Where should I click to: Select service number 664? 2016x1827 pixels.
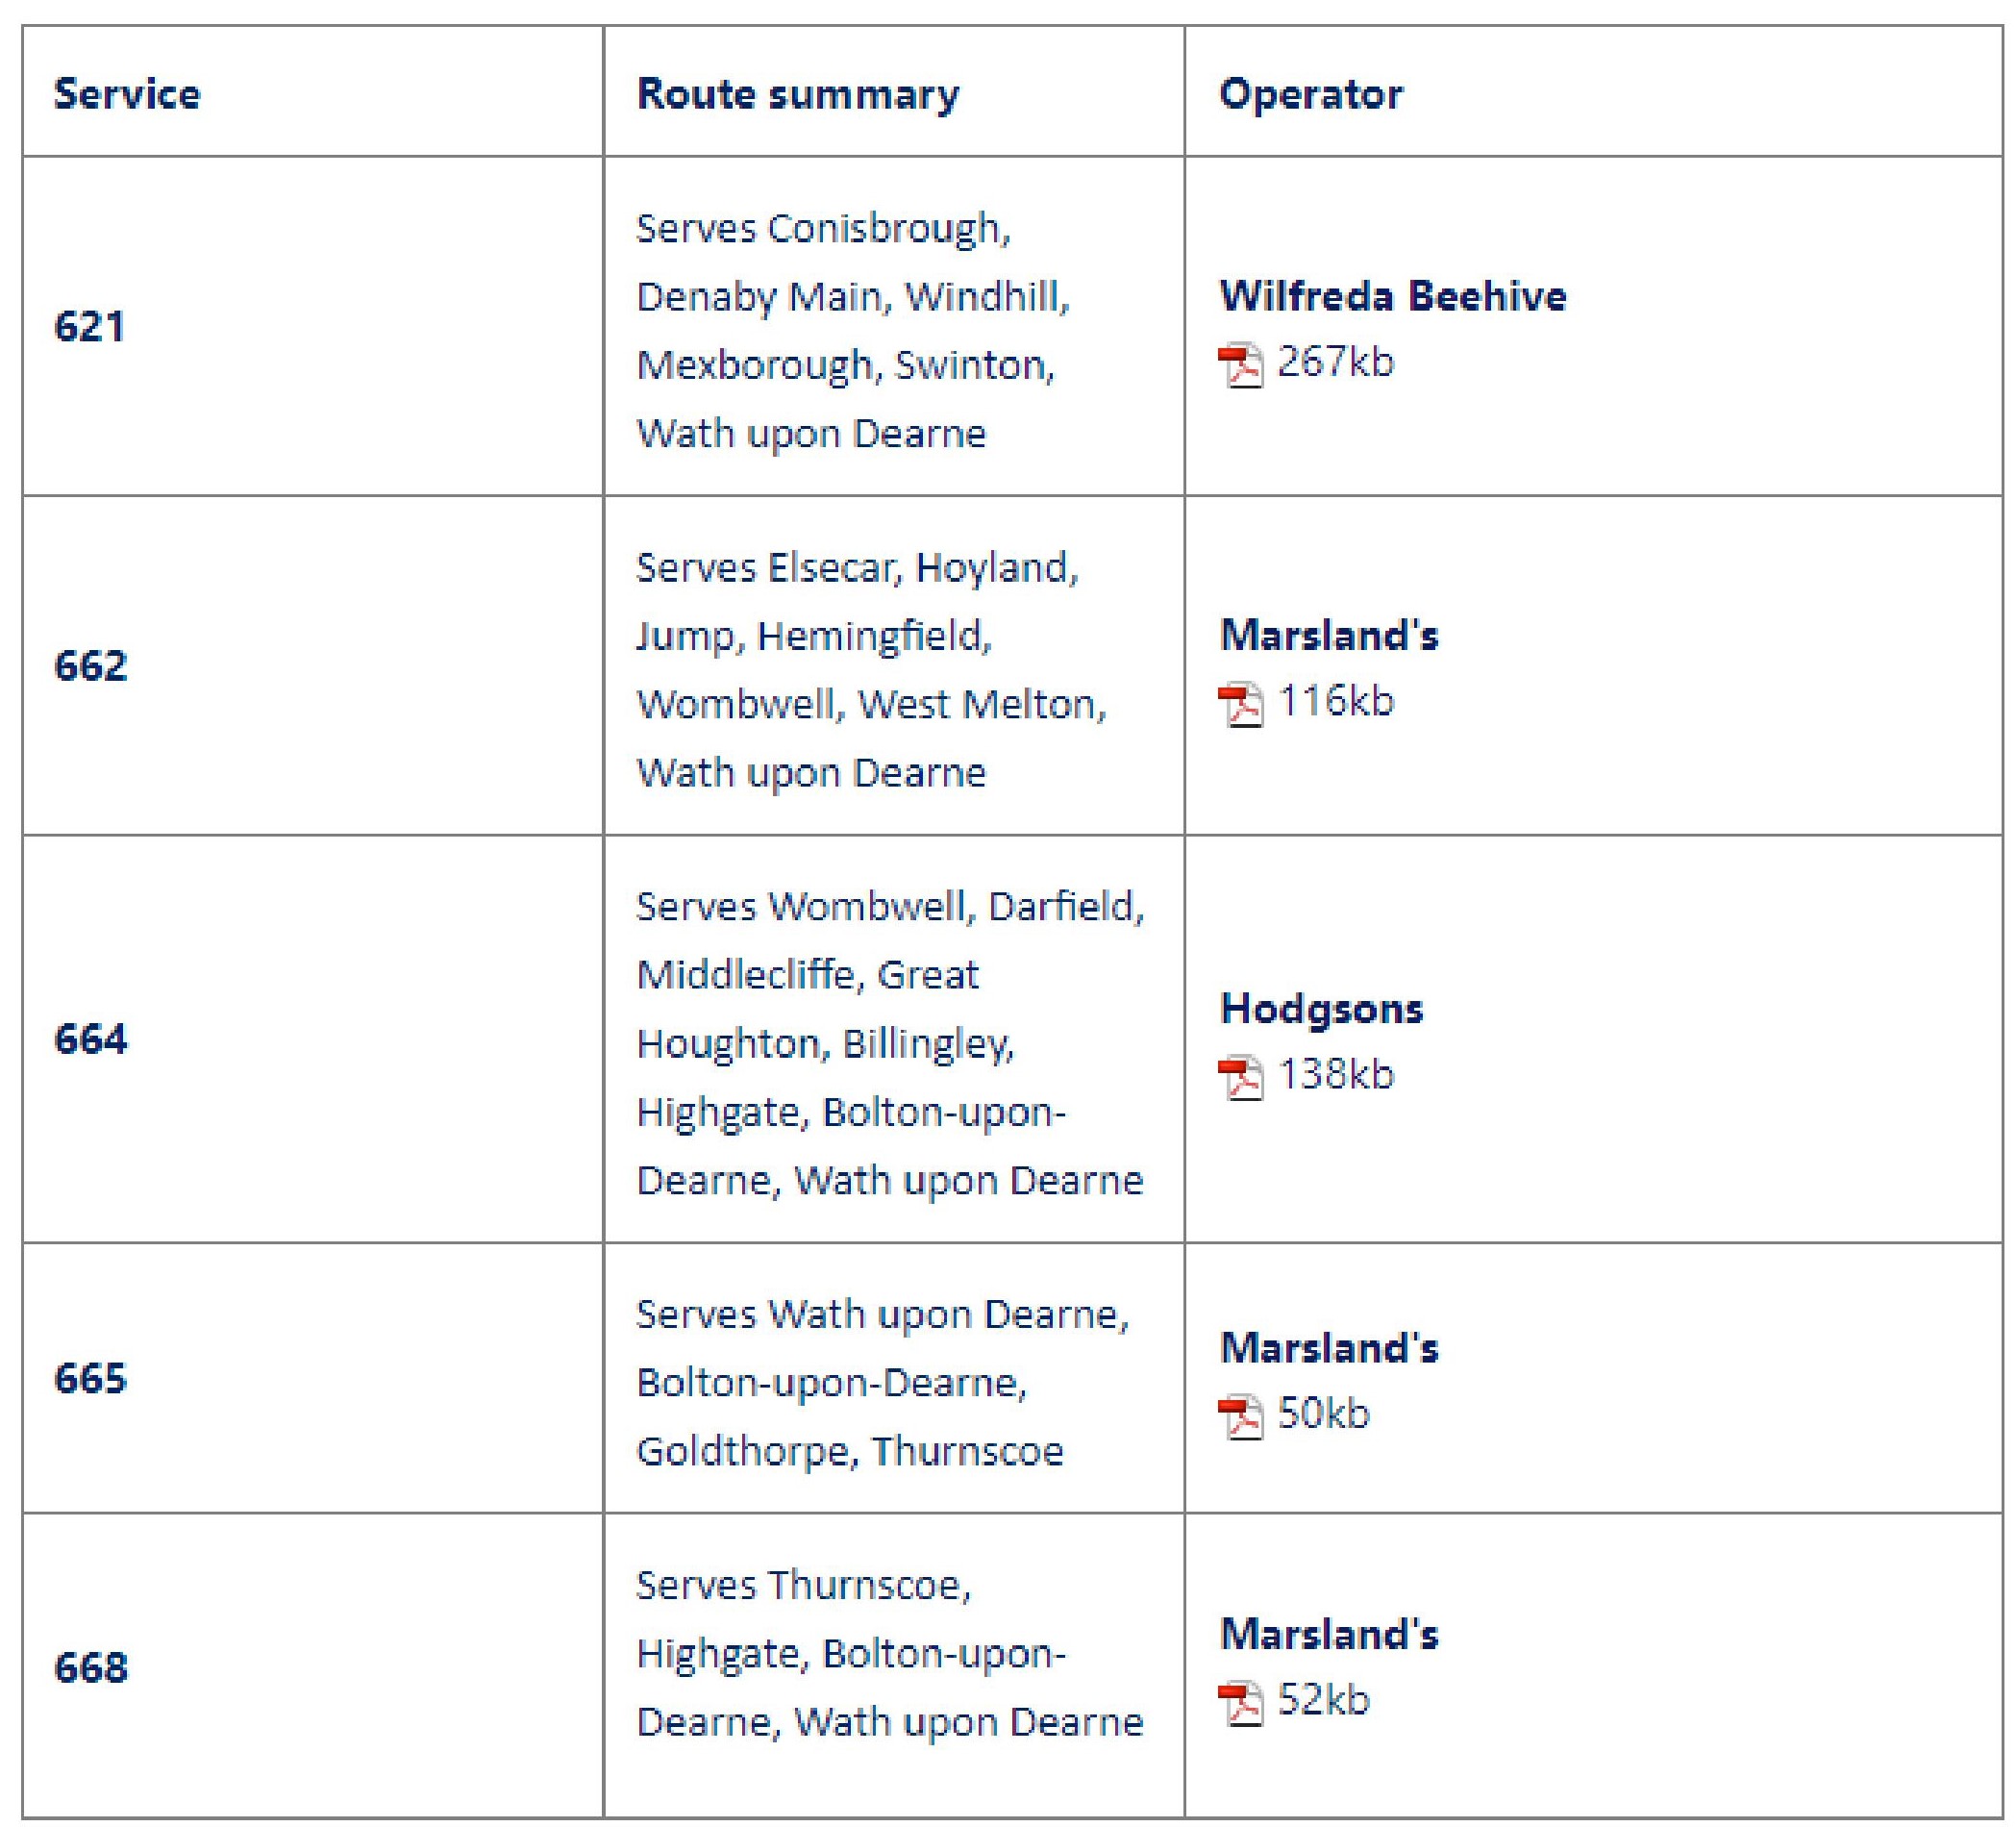coord(91,1039)
